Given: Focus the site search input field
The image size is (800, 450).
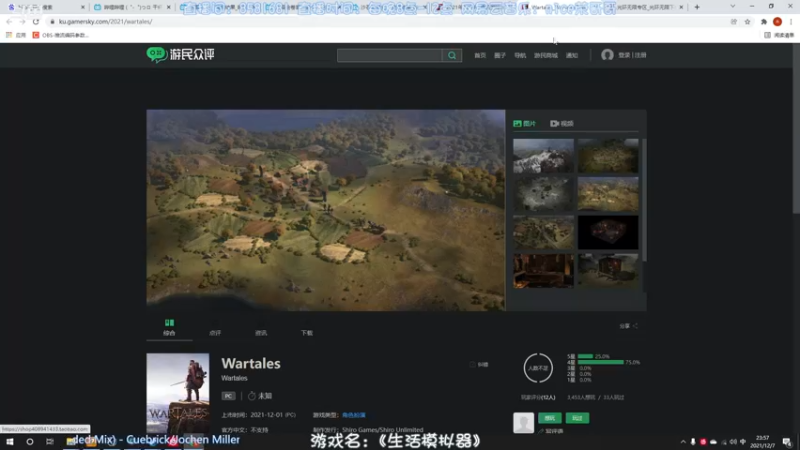Looking at the screenshot, I should click(390, 55).
